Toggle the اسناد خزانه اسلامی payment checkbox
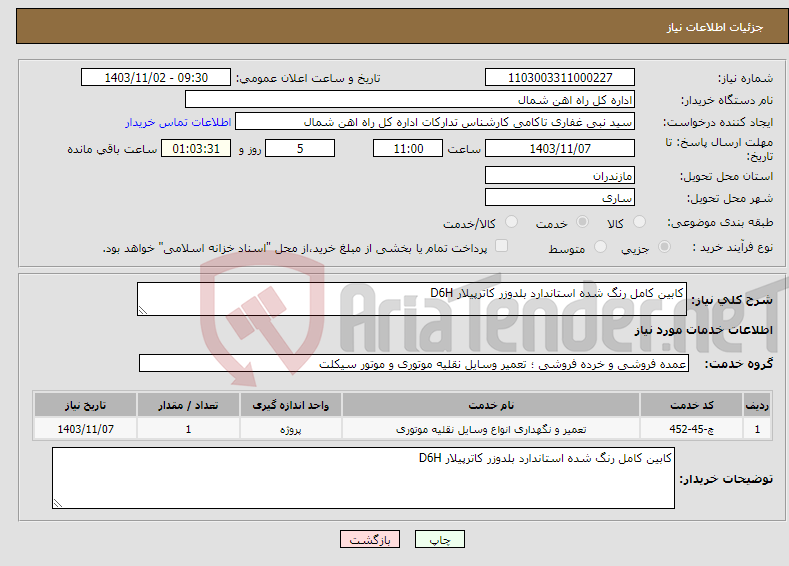 501,246
